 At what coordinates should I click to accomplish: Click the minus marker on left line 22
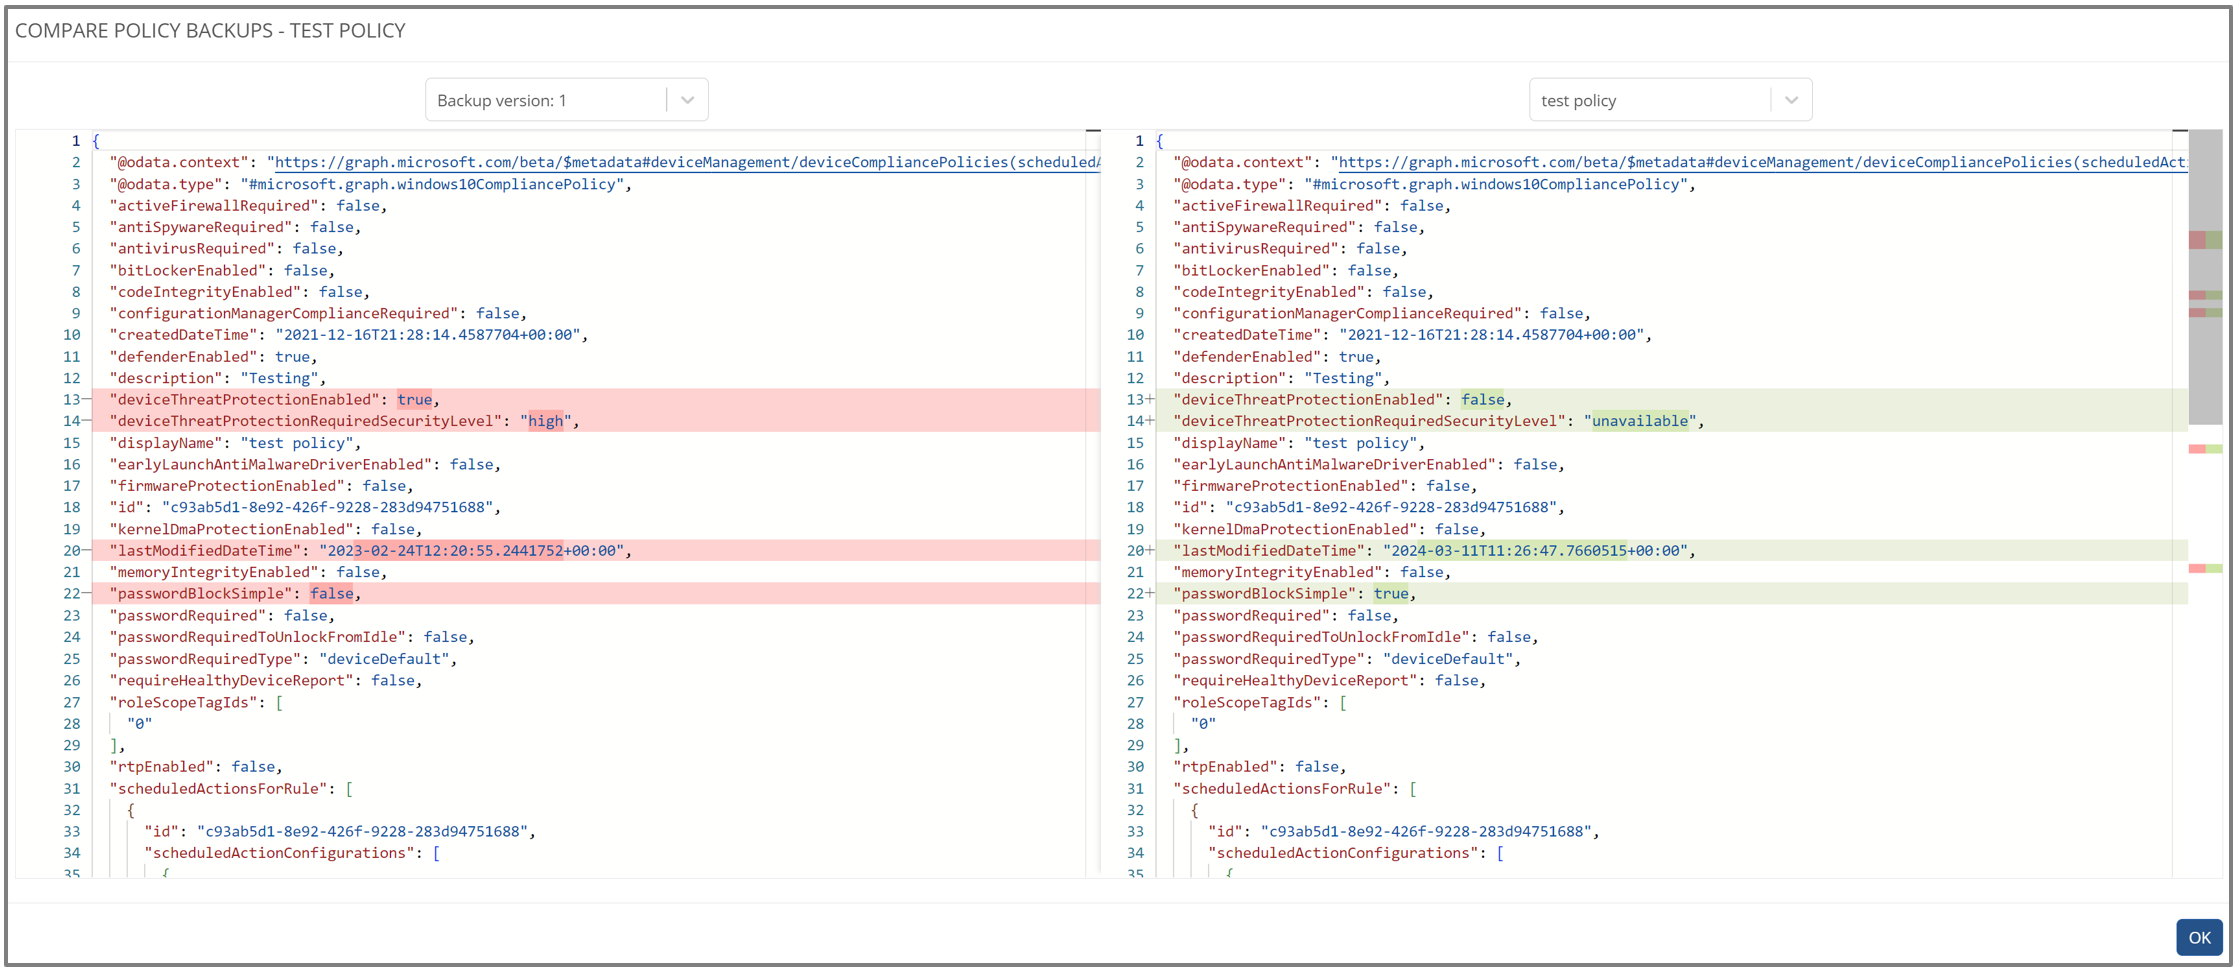tap(86, 594)
